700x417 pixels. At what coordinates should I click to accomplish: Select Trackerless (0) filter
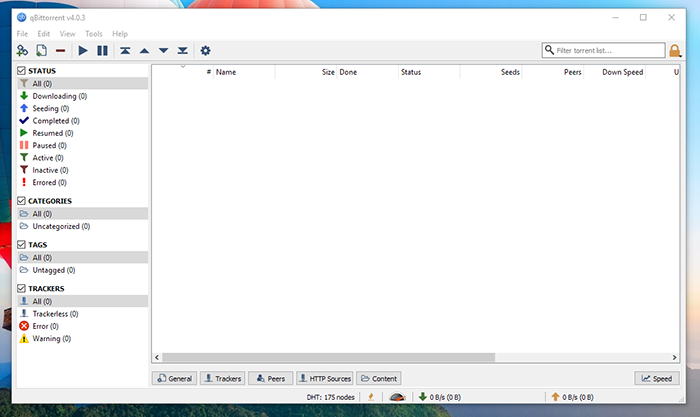[83, 314]
